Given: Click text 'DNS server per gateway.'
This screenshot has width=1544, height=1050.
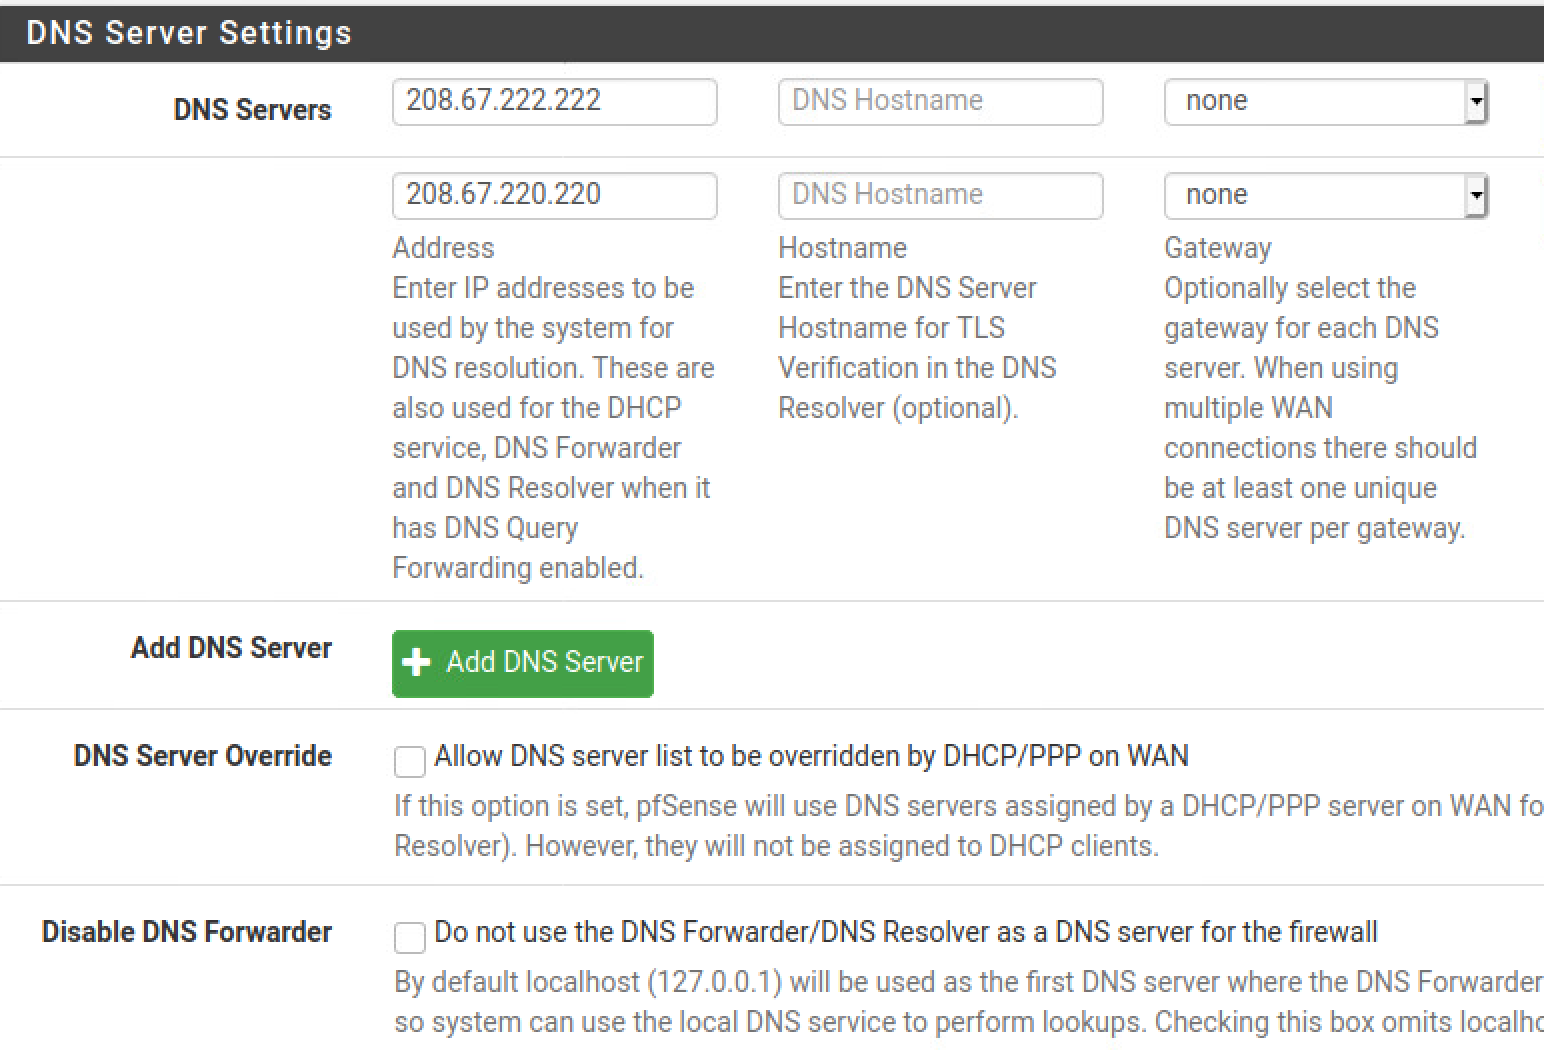Looking at the screenshot, I should (1314, 528).
